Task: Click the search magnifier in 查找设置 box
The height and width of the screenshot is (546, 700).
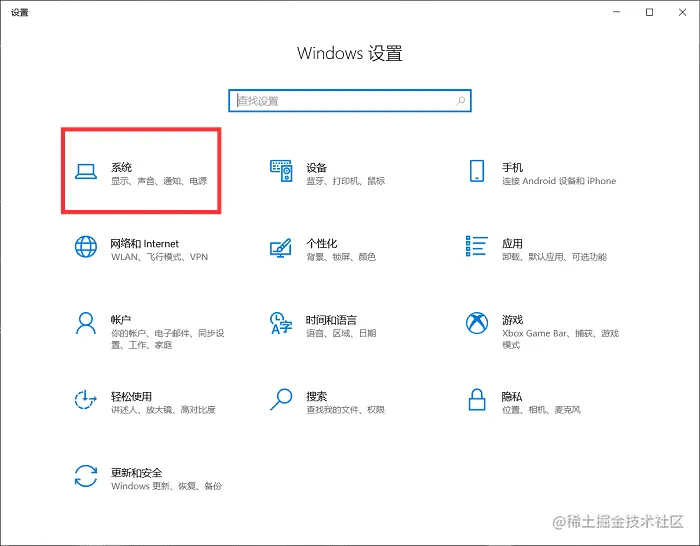Action: coord(460,101)
